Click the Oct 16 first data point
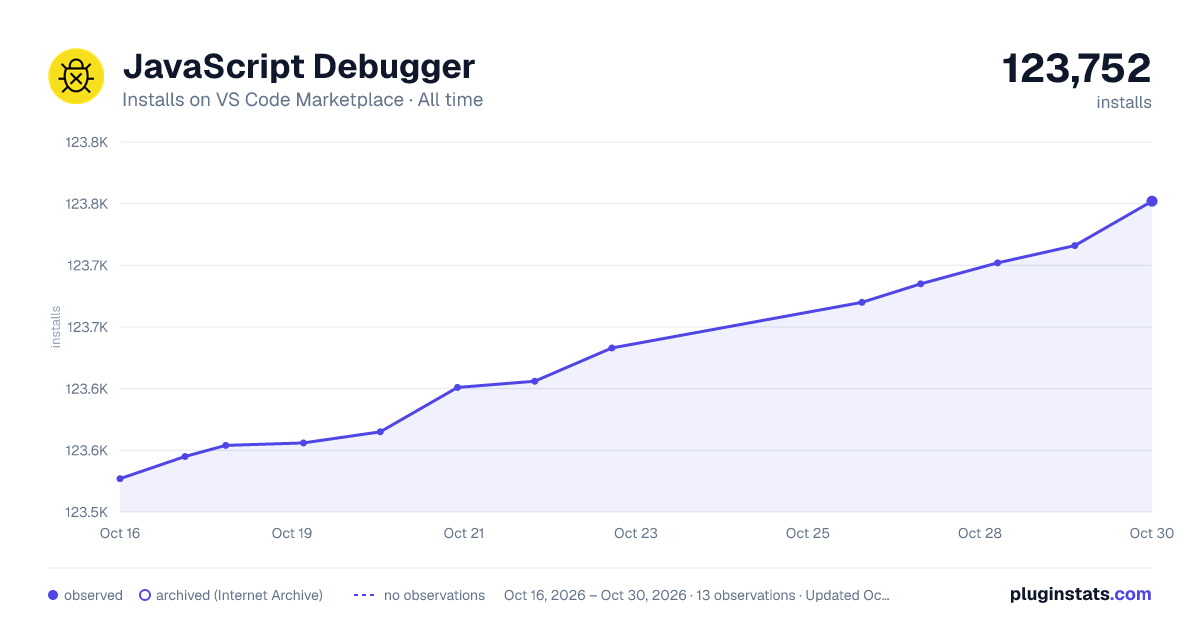Image resolution: width=1200 pixels, height=630 pixels. click(x=120, y=479)
